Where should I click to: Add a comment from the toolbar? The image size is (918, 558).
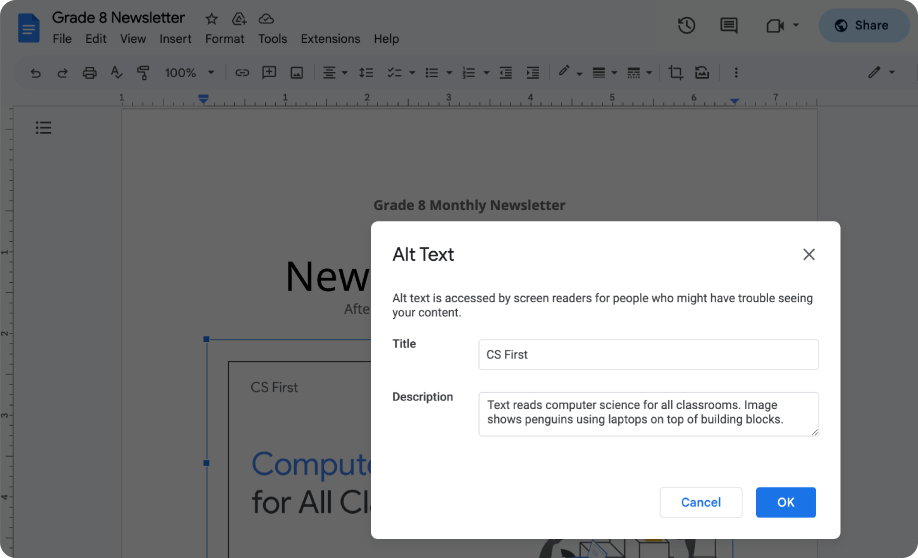269,73
